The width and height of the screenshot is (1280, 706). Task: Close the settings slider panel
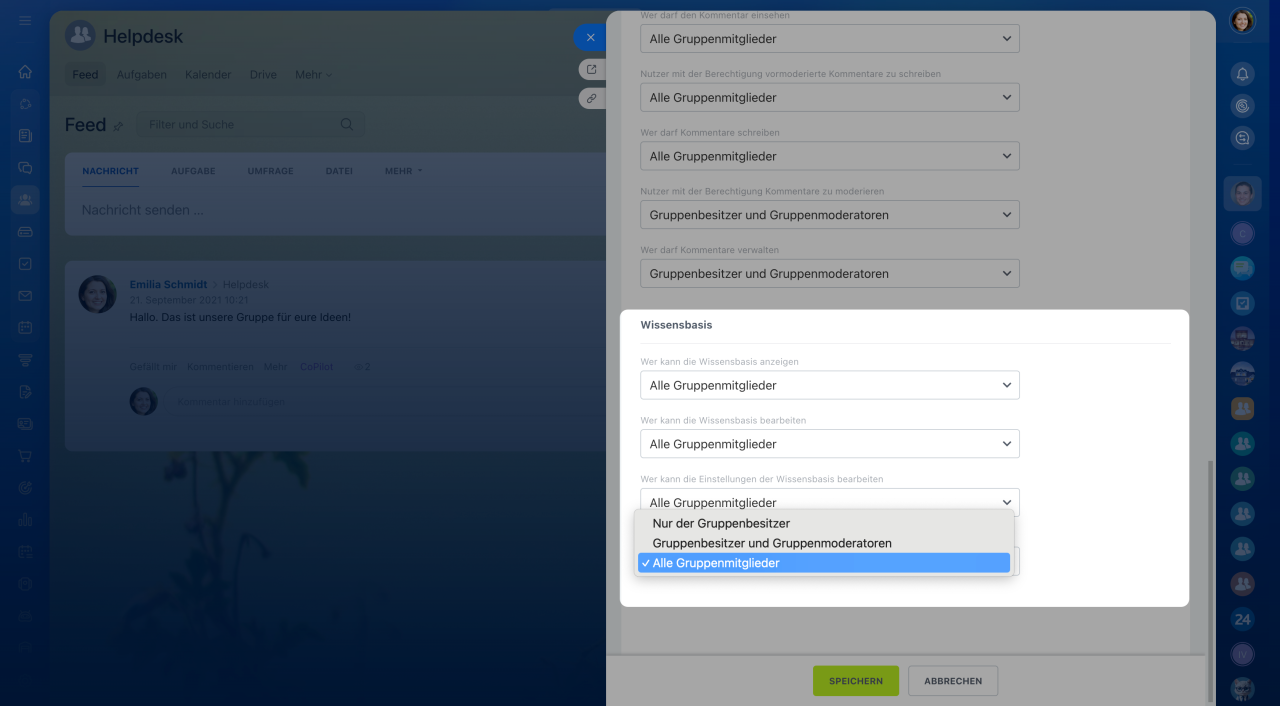click(590, 38)
